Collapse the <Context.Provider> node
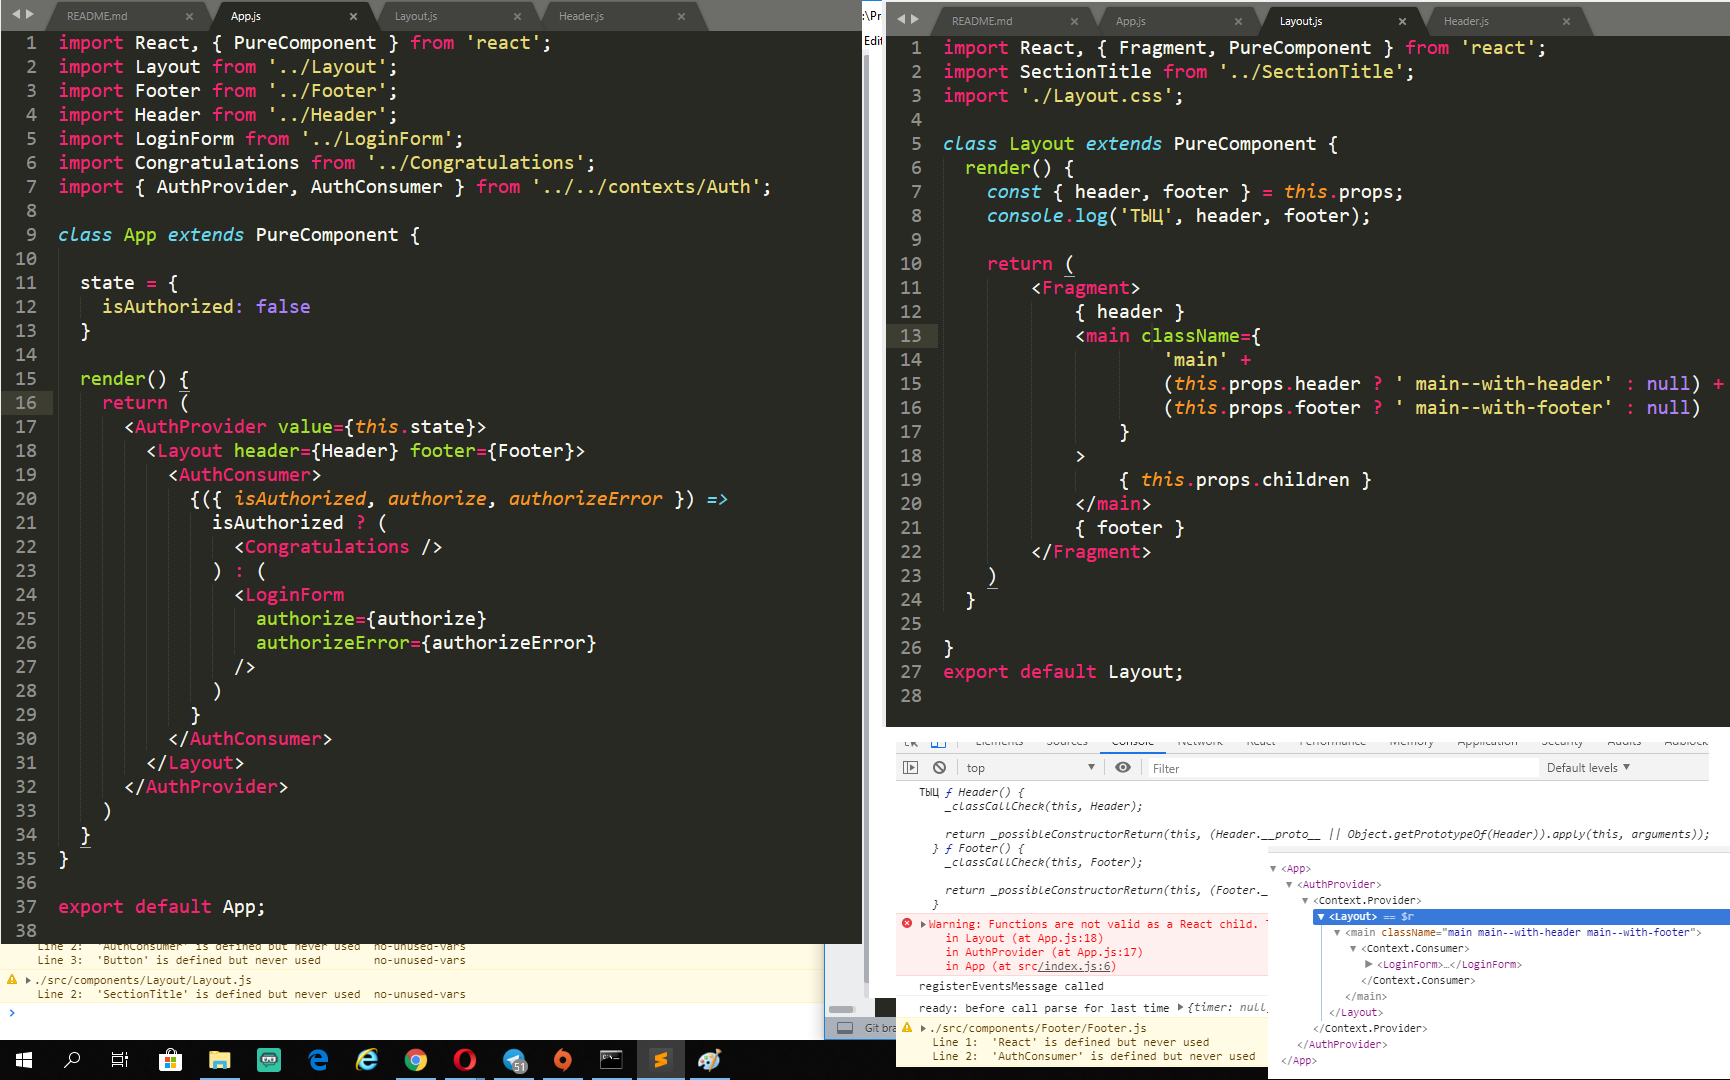The width and height of the screenshot is (1730, 1080). click(1305, 900)
